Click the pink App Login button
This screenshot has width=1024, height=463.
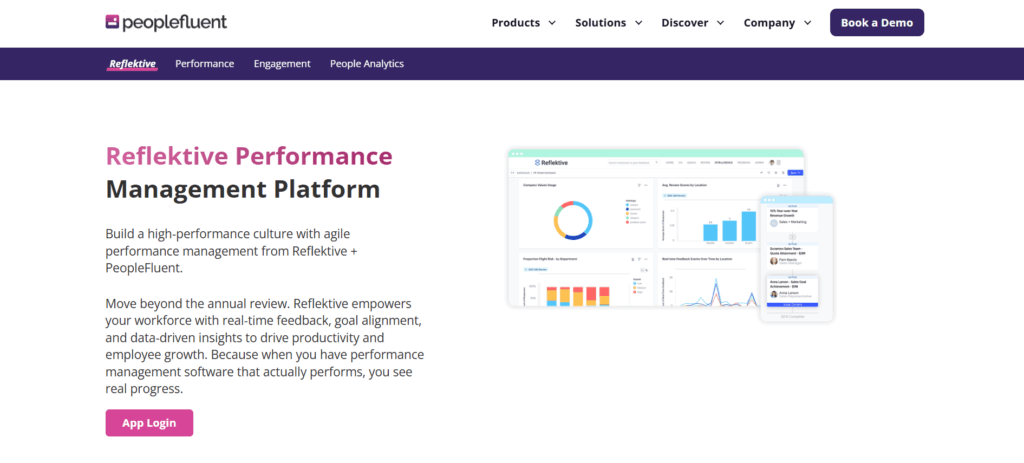tap(149, 423)
